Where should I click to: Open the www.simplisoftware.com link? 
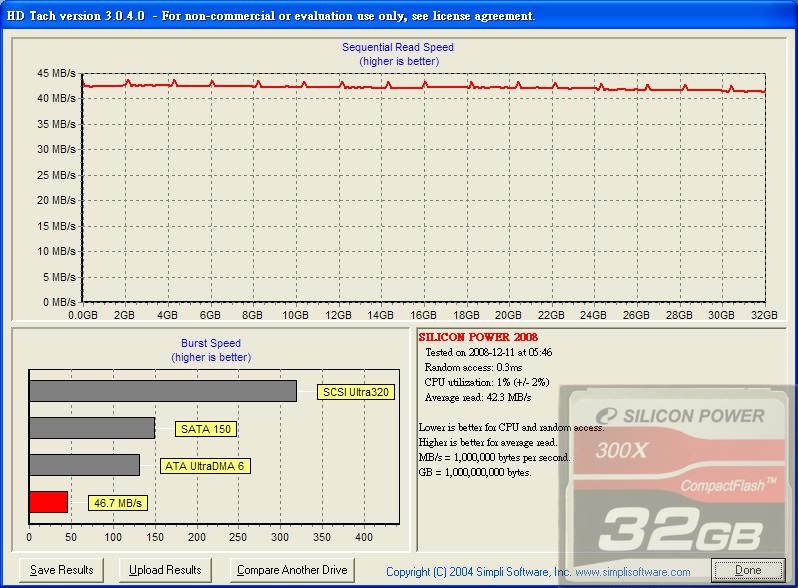point(633,572)
